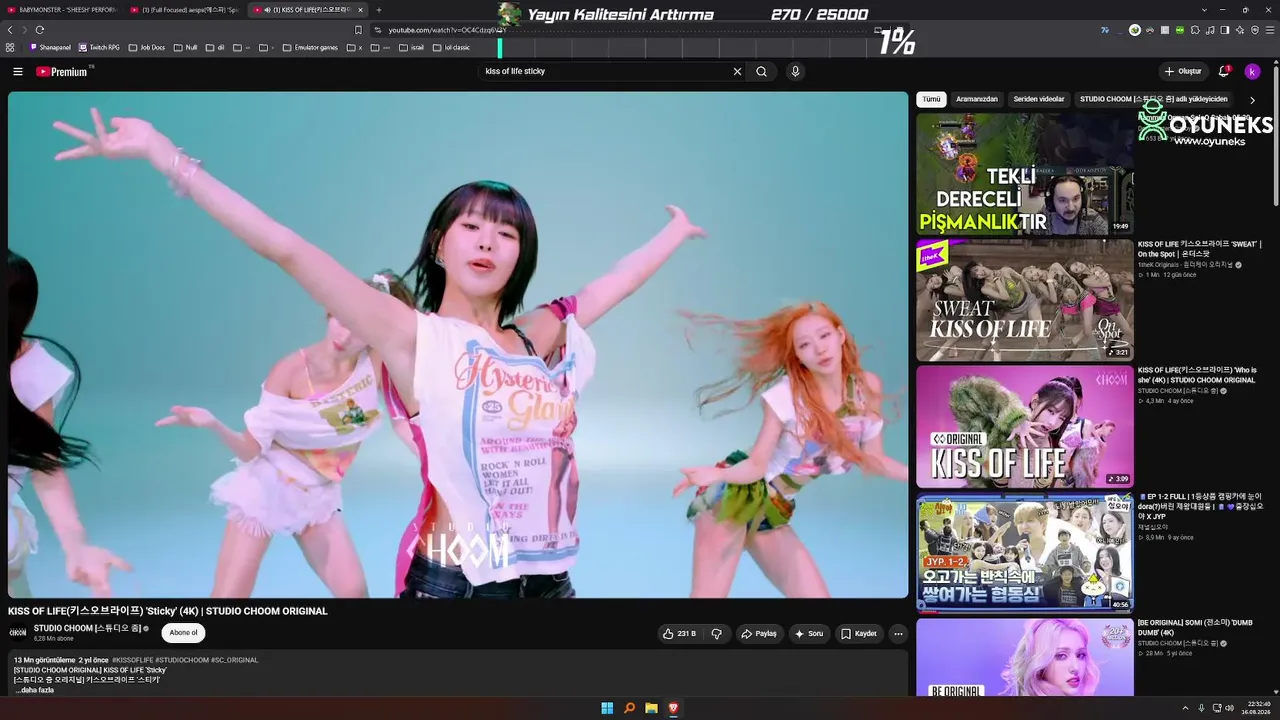The width and height of the screenshot is (1280, 720).
Task: Open the 'Who is she' video thumbnail
Action: [1025, 426]
